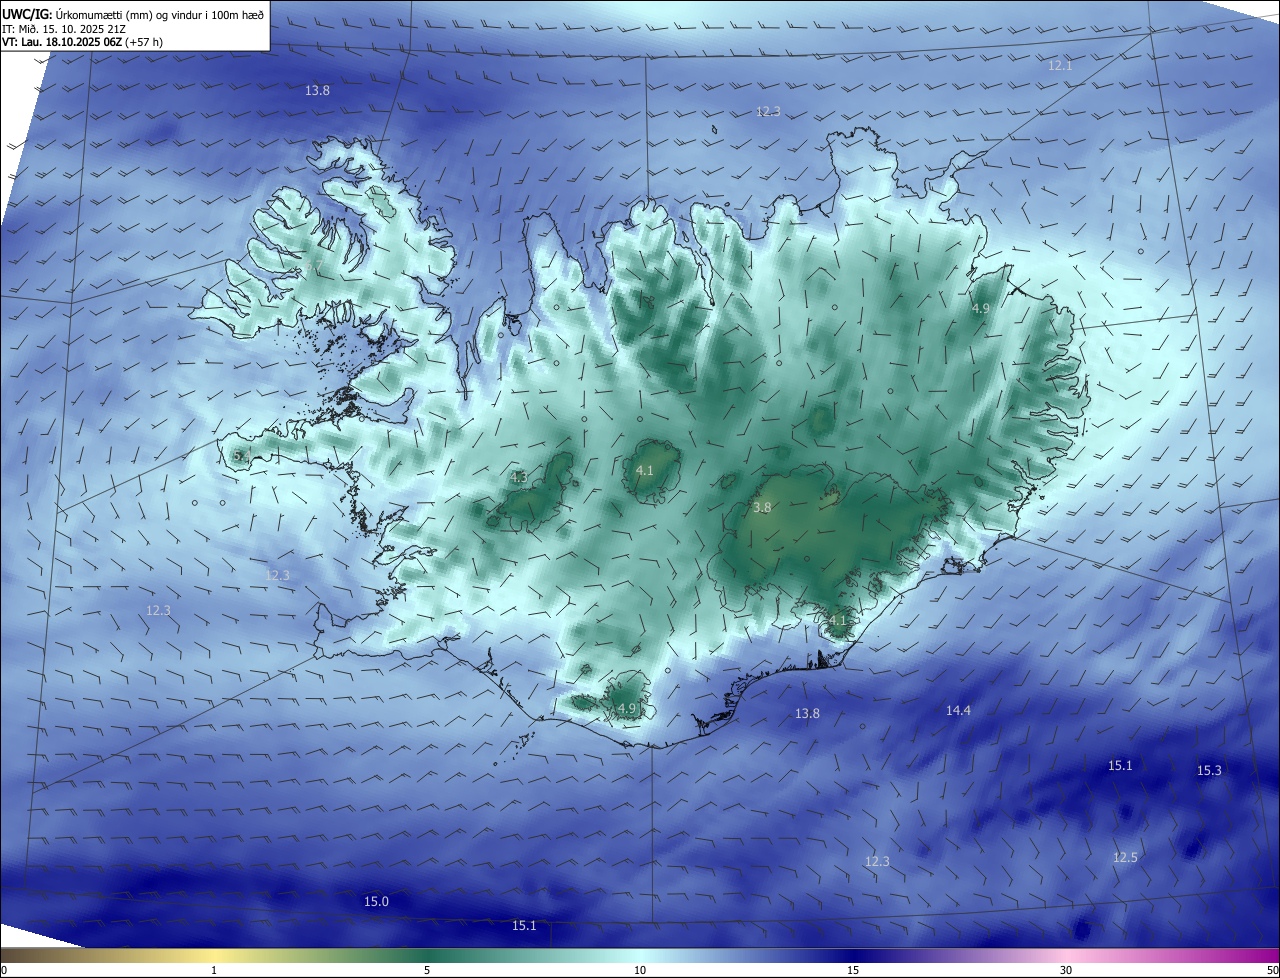1280x978 pixels.
Task: Click the 5.4 value at the Snæfellsnes peninsula tip
Action: pos(241,456)
